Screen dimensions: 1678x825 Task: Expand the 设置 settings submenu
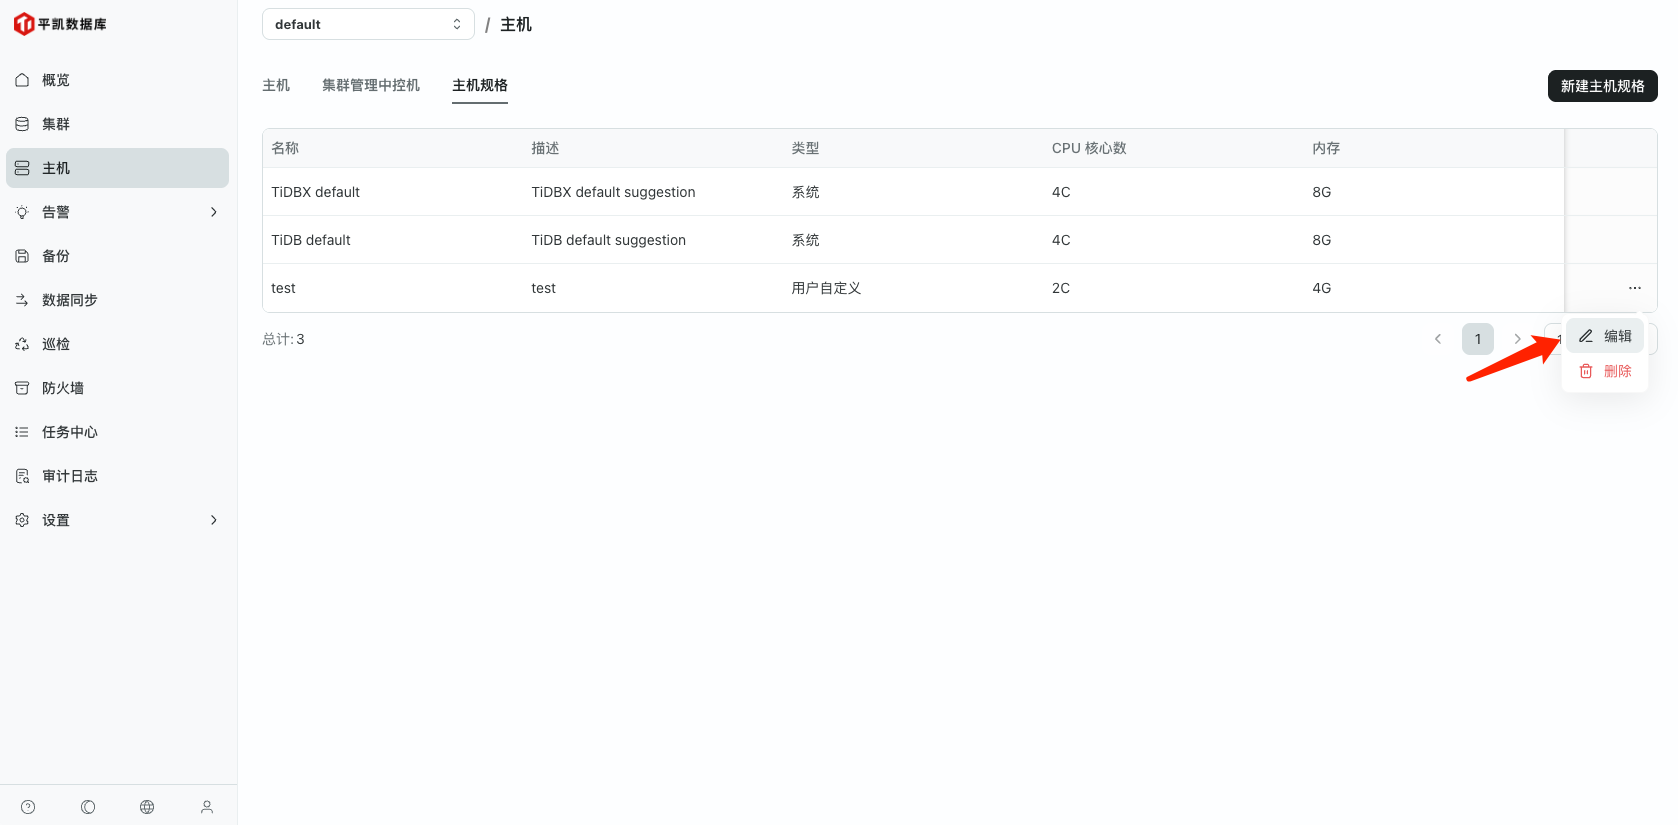(x=117, y=520)
